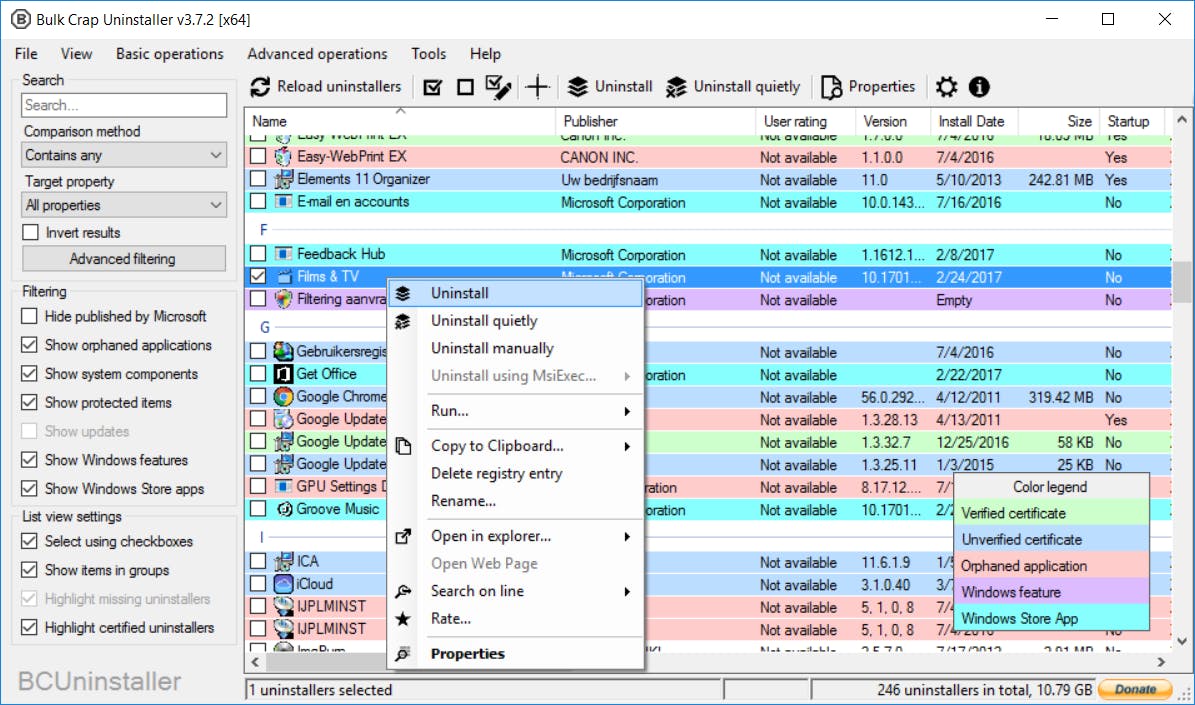Click the star icon beside Rate
This screenshot has width=1195, height=705.
click(403, 619)
